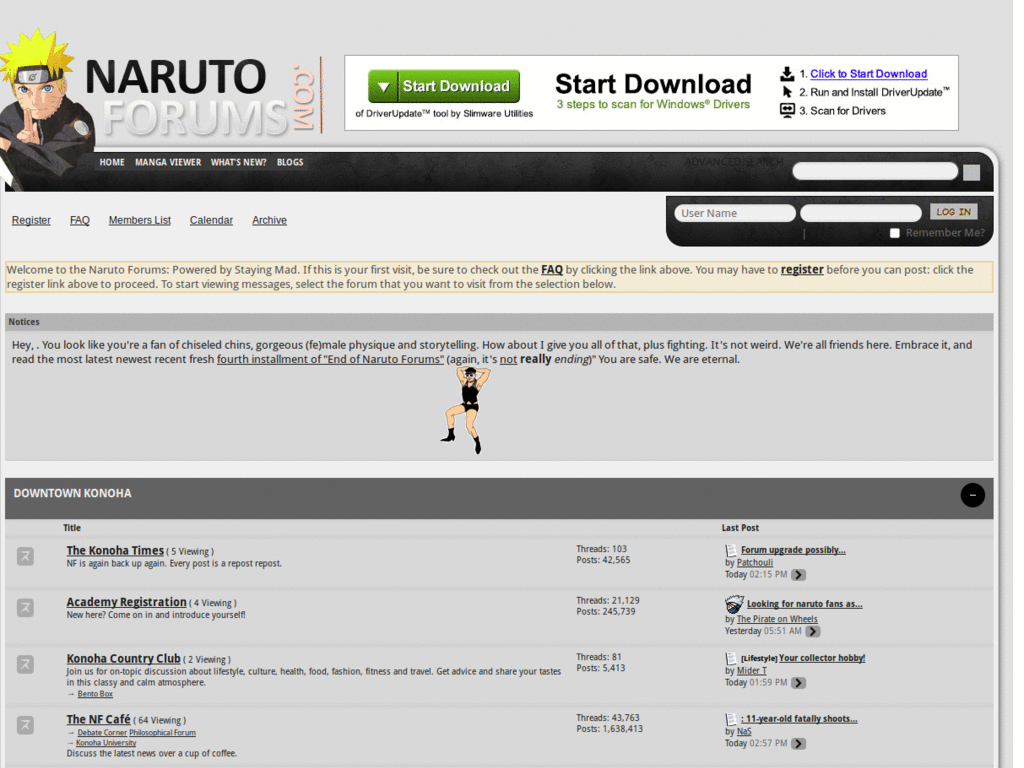Open the '11-year-old fatally shoots...' thread

799,719
